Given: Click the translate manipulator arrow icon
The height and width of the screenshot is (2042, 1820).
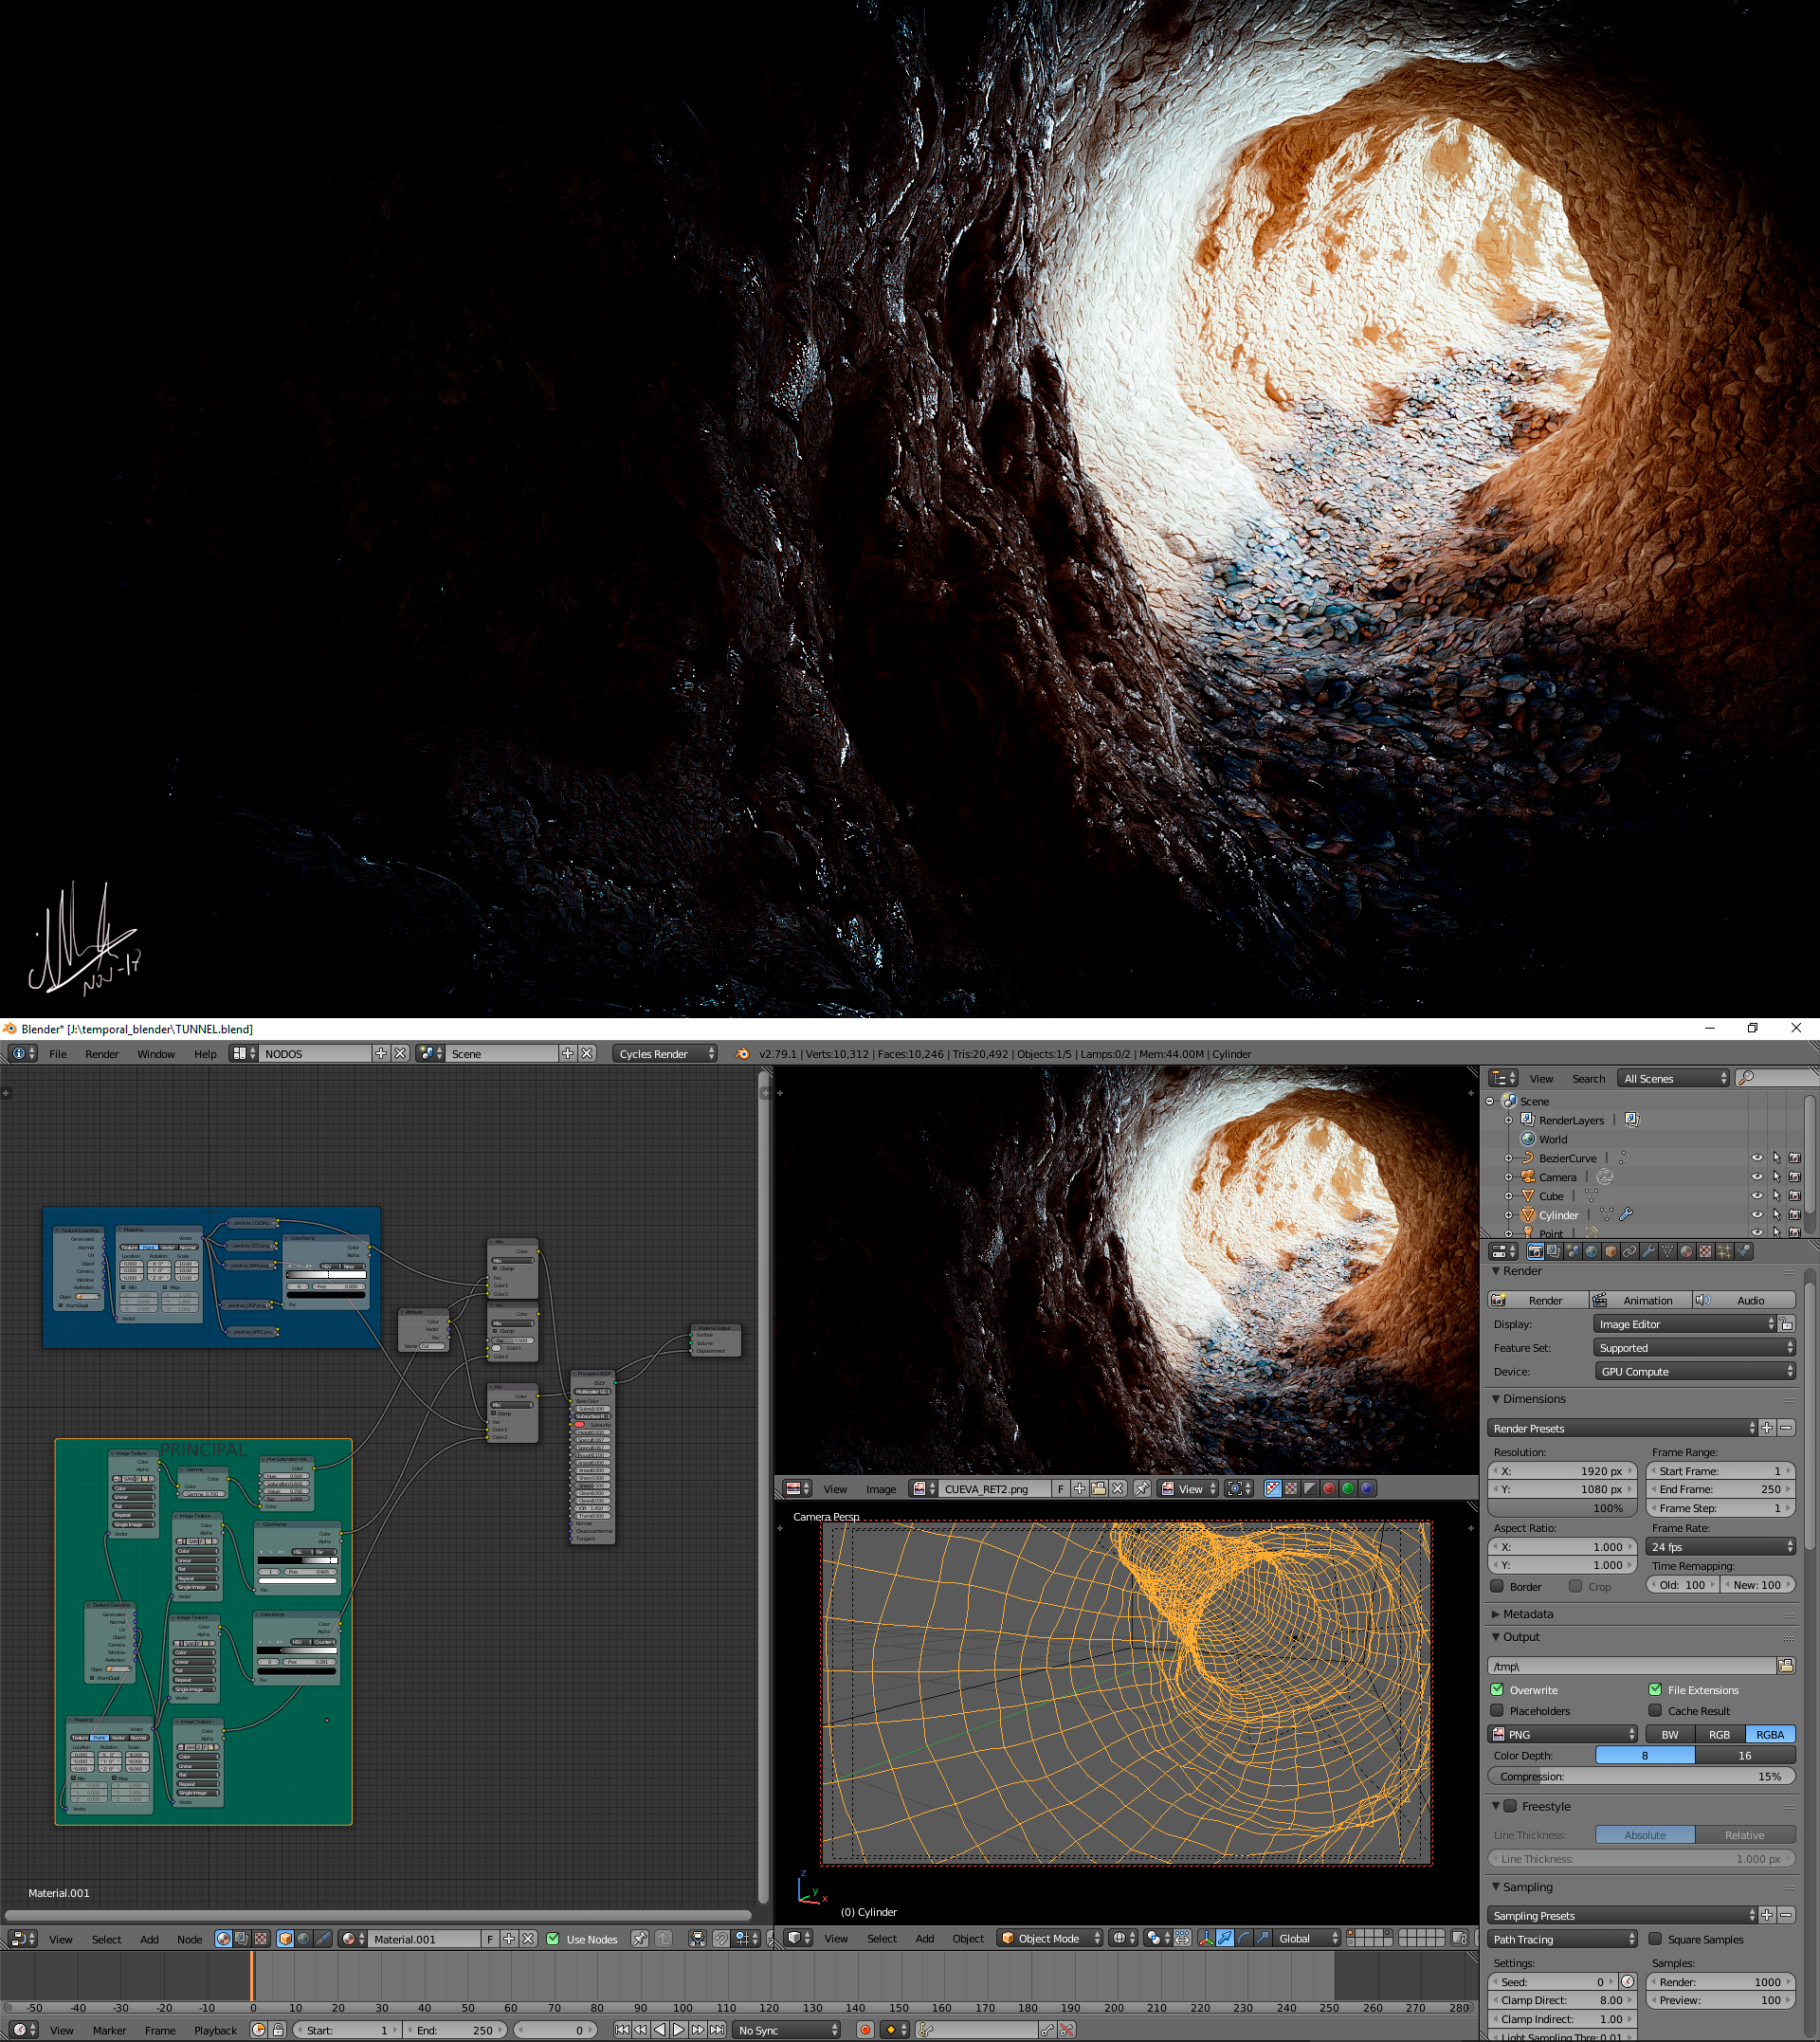Looking at the screenshot, I should tap(1225, 1937).
